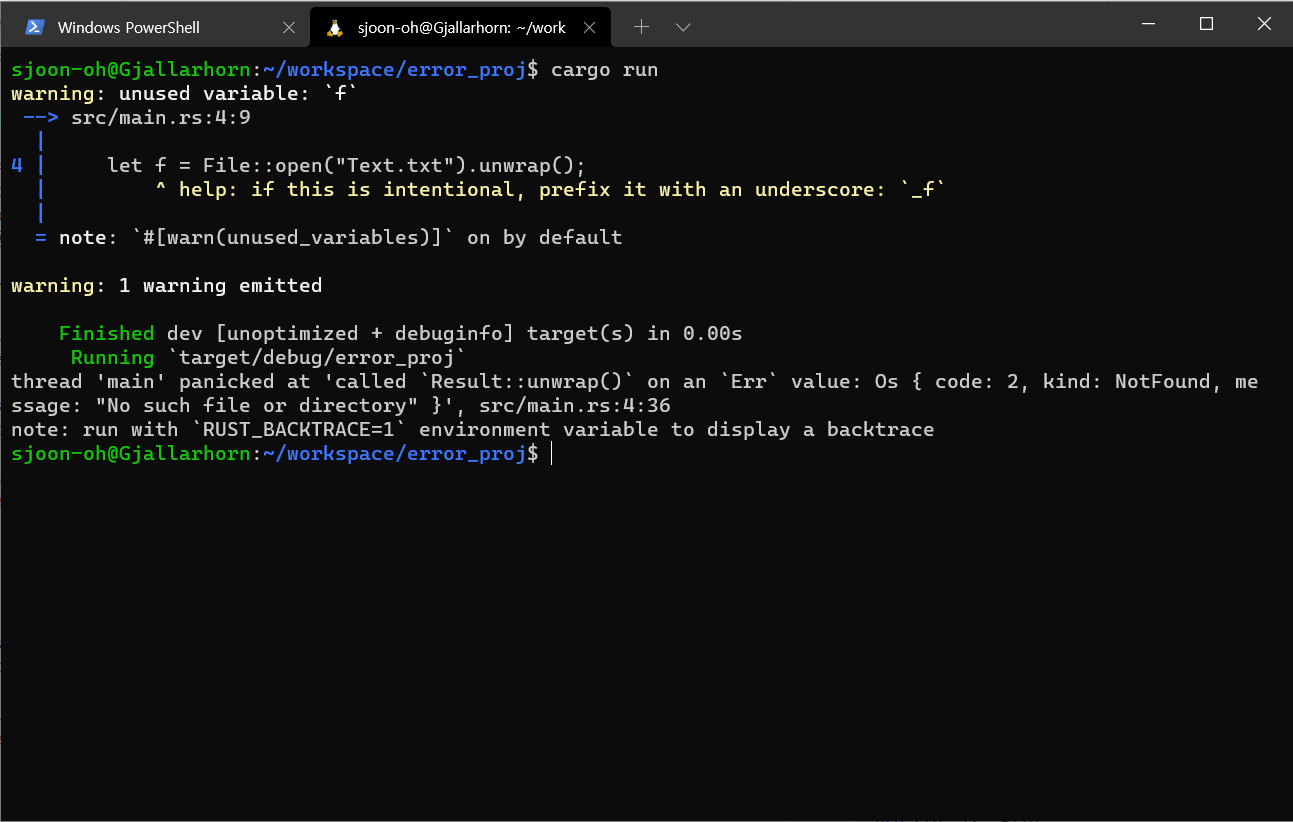Click the 'src/main.rs:4:9' location text
This screenshot has width=1293, height=822.
coord(161,118)
